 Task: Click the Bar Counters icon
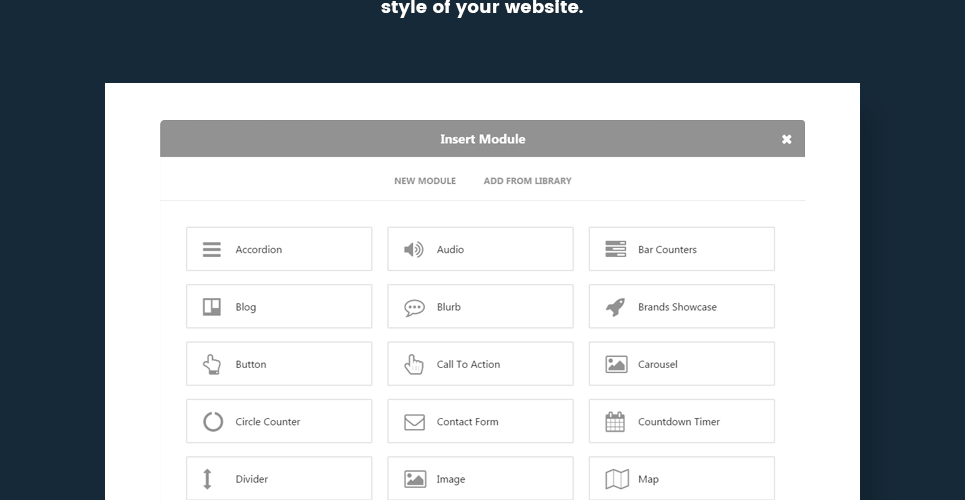(616, 250)
